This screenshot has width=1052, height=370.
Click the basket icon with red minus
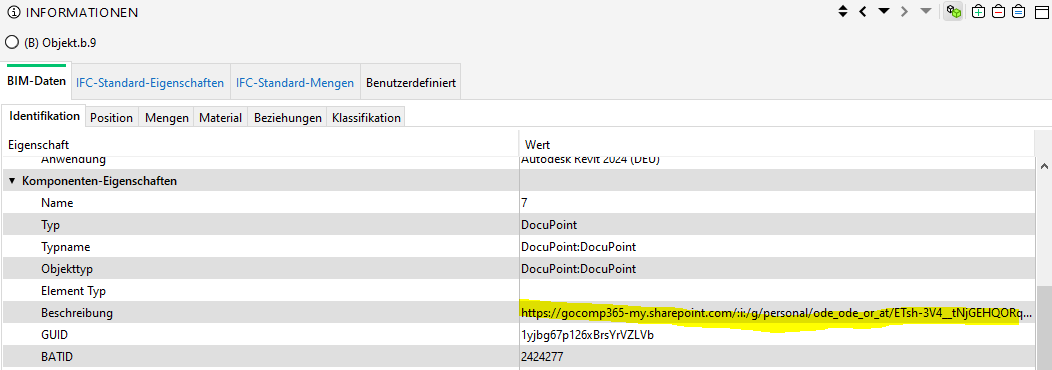coord(998,11)
